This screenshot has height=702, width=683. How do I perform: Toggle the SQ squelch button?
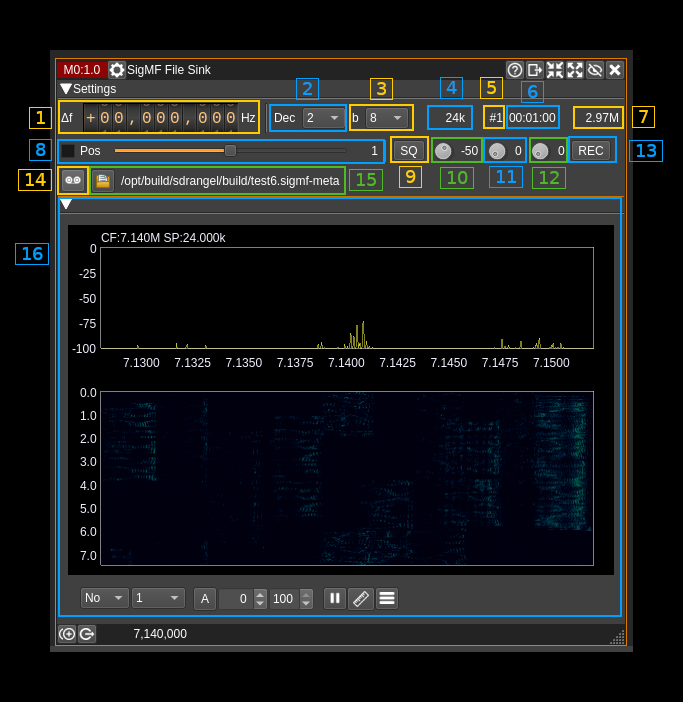click(x=409, y=150)
